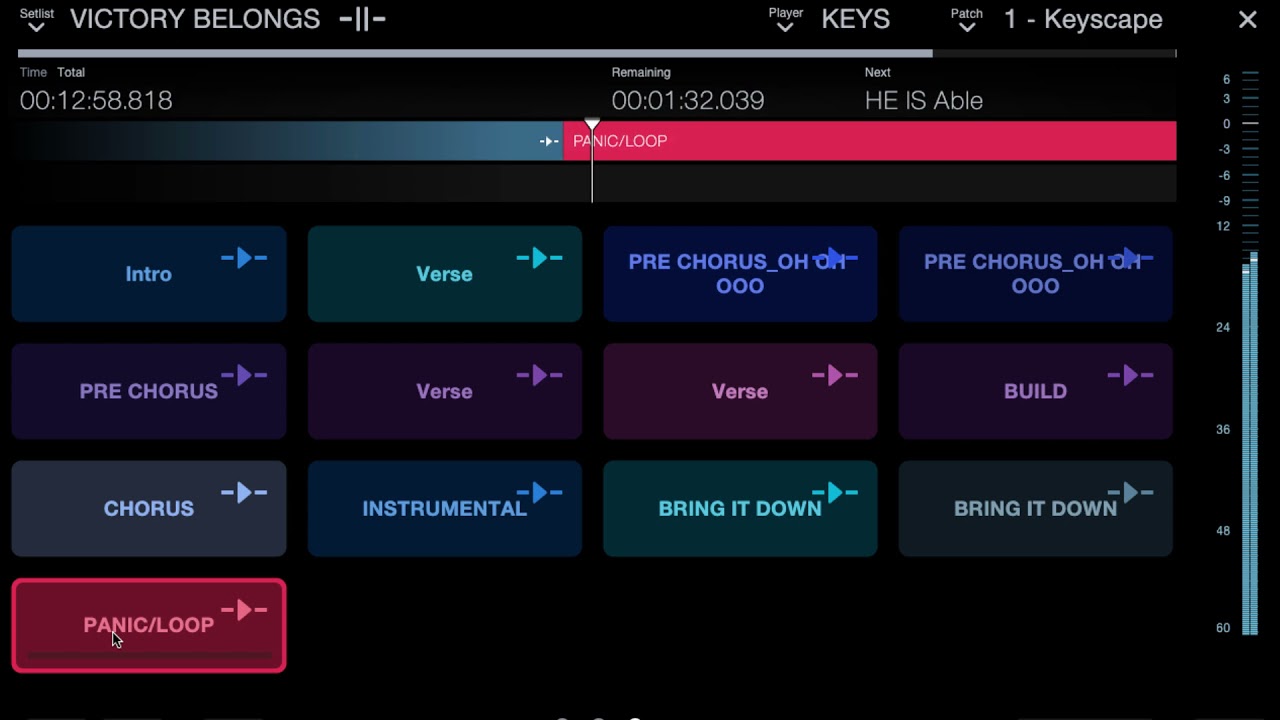The height and width of the screenshot is (720, 1280).
Task: Click the transition marker before PANIC/LOOP in timeline
Action: click(x=549, y=141)
